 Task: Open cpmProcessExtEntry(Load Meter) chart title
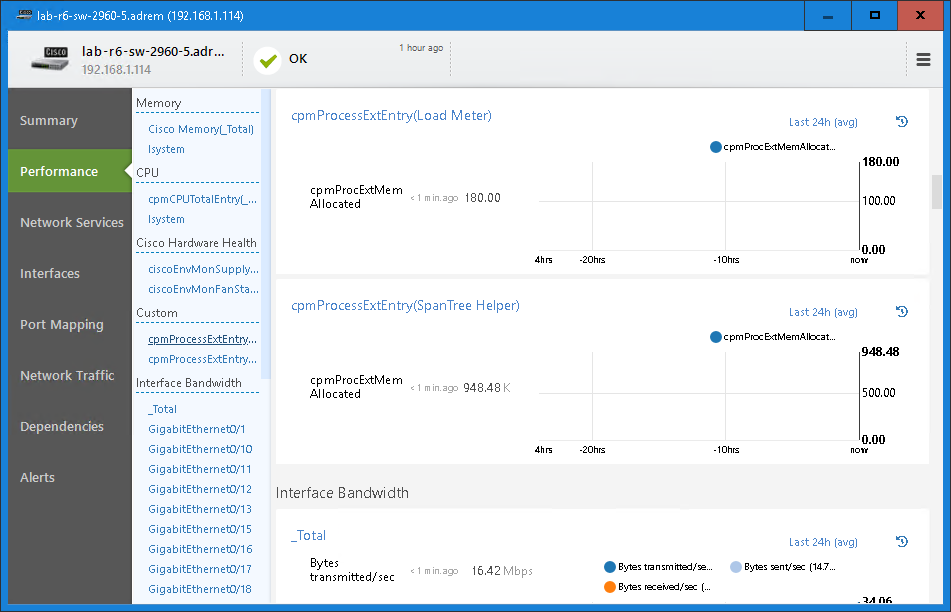(x=391, y=115)
